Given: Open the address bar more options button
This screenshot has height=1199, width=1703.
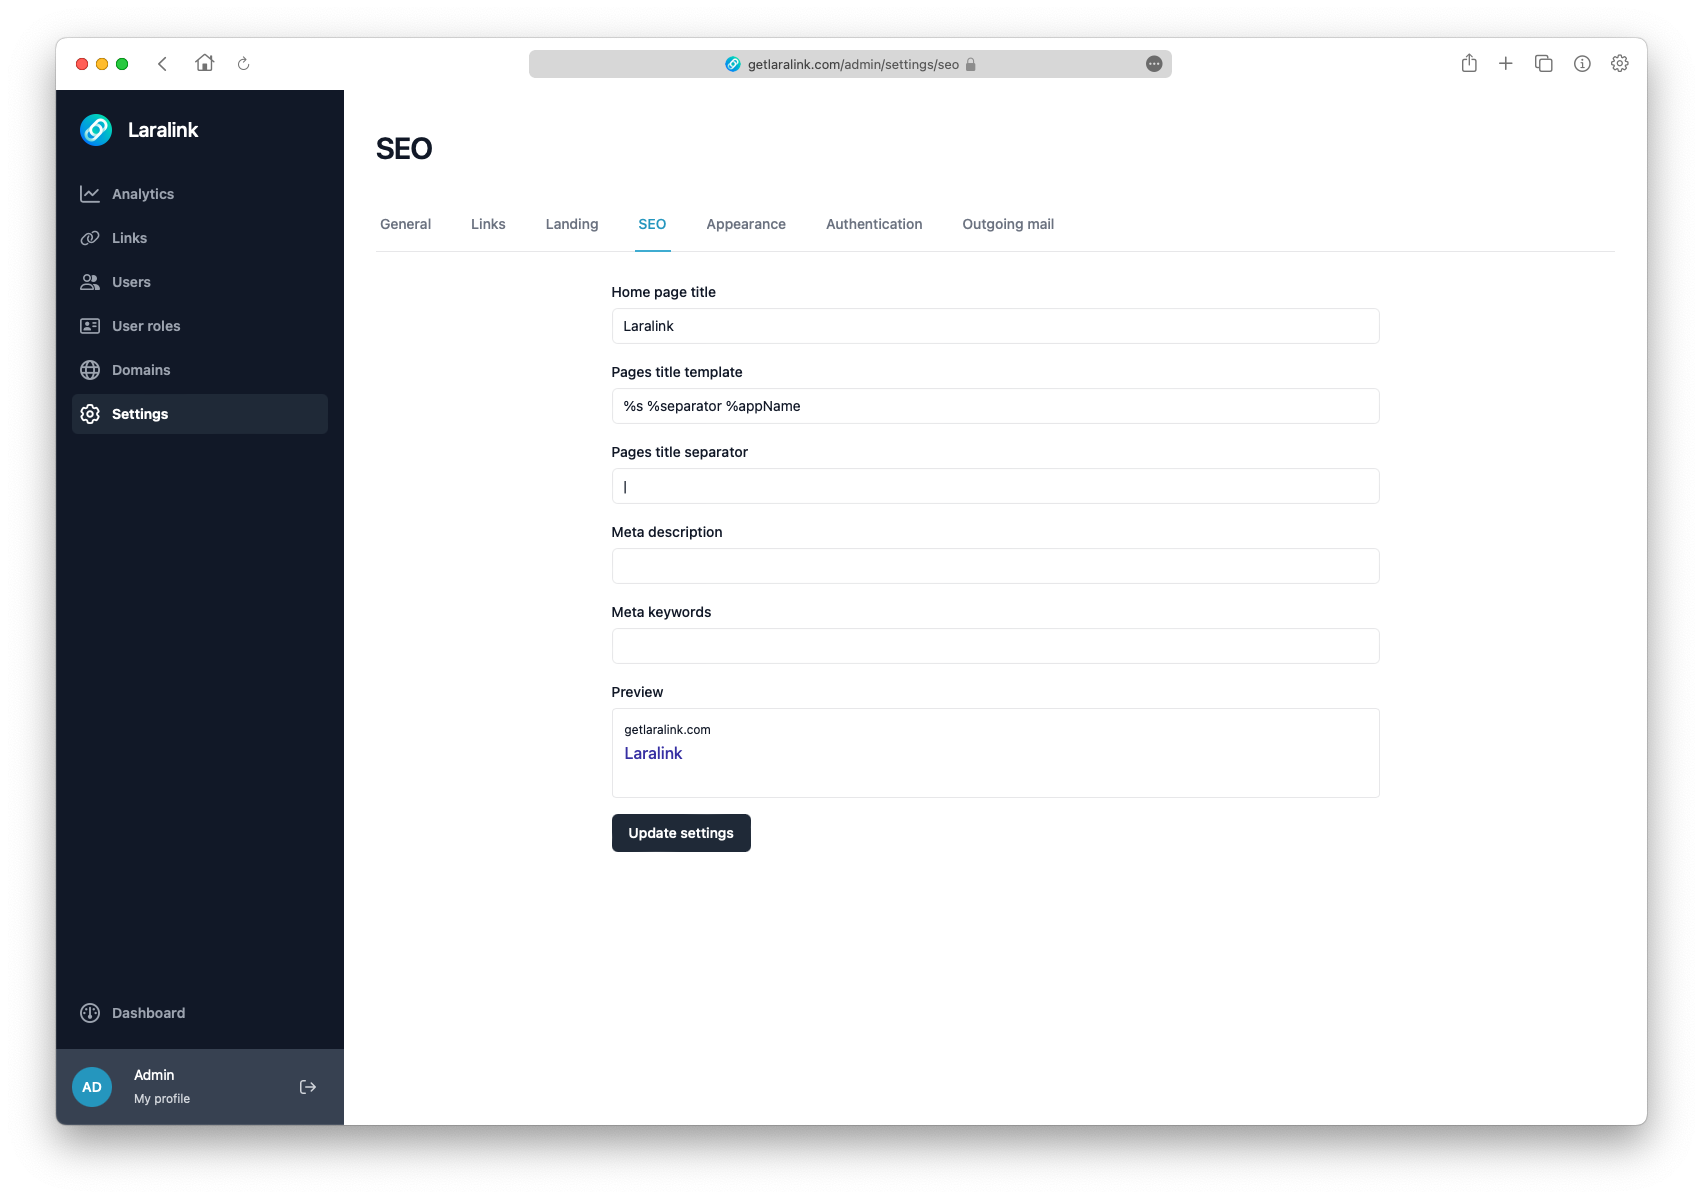Looking at the screenshot, I should pos(1154,64).
